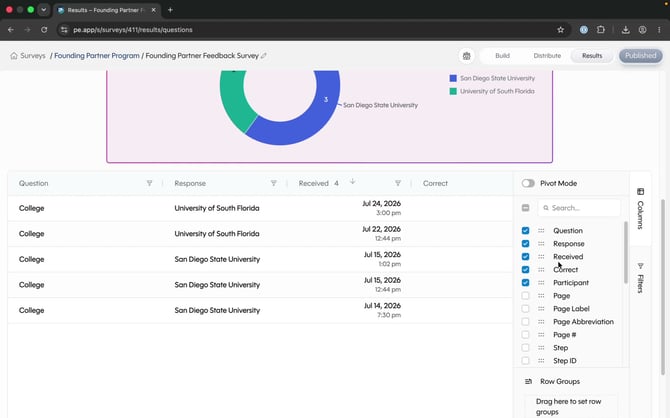
Task: Toggle the select-all columns checkbox
Action: point(526,208)
